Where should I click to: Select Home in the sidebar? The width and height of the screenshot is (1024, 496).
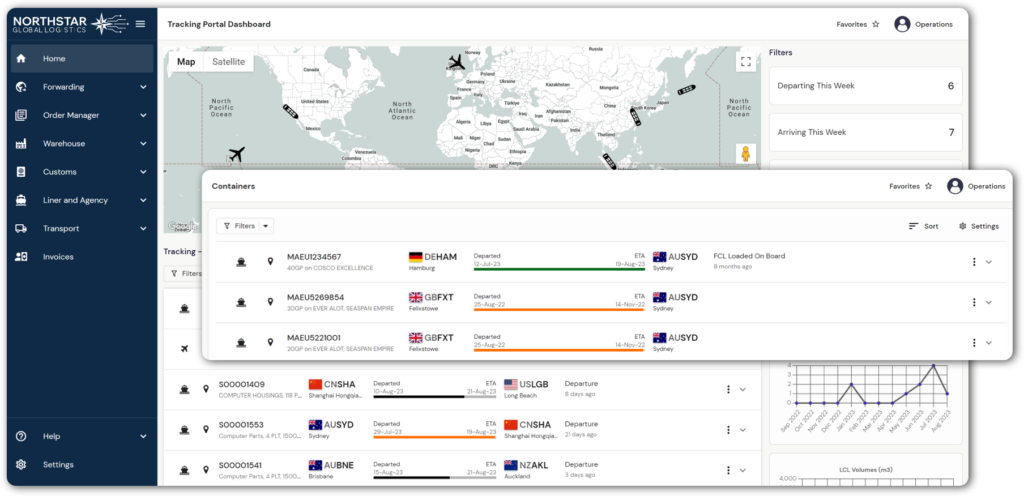tap(54, 59)
